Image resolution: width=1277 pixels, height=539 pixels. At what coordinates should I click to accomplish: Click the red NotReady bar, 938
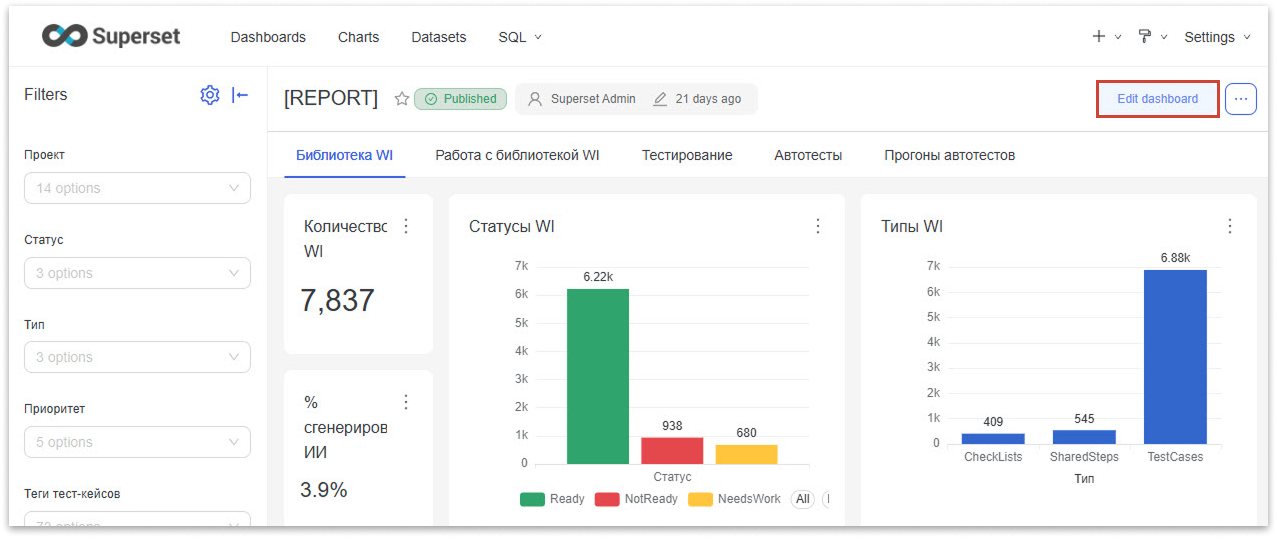672,451
